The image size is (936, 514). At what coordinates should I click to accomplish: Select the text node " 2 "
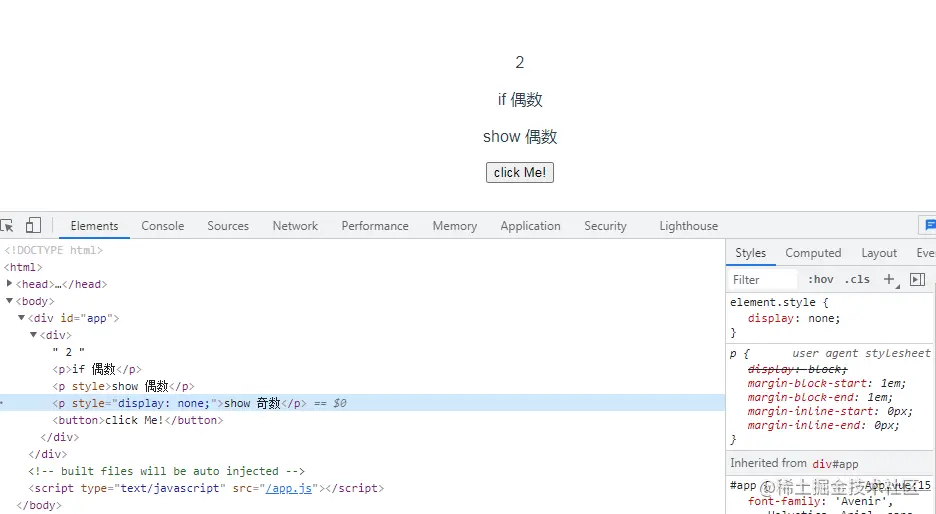pos(68,352)
